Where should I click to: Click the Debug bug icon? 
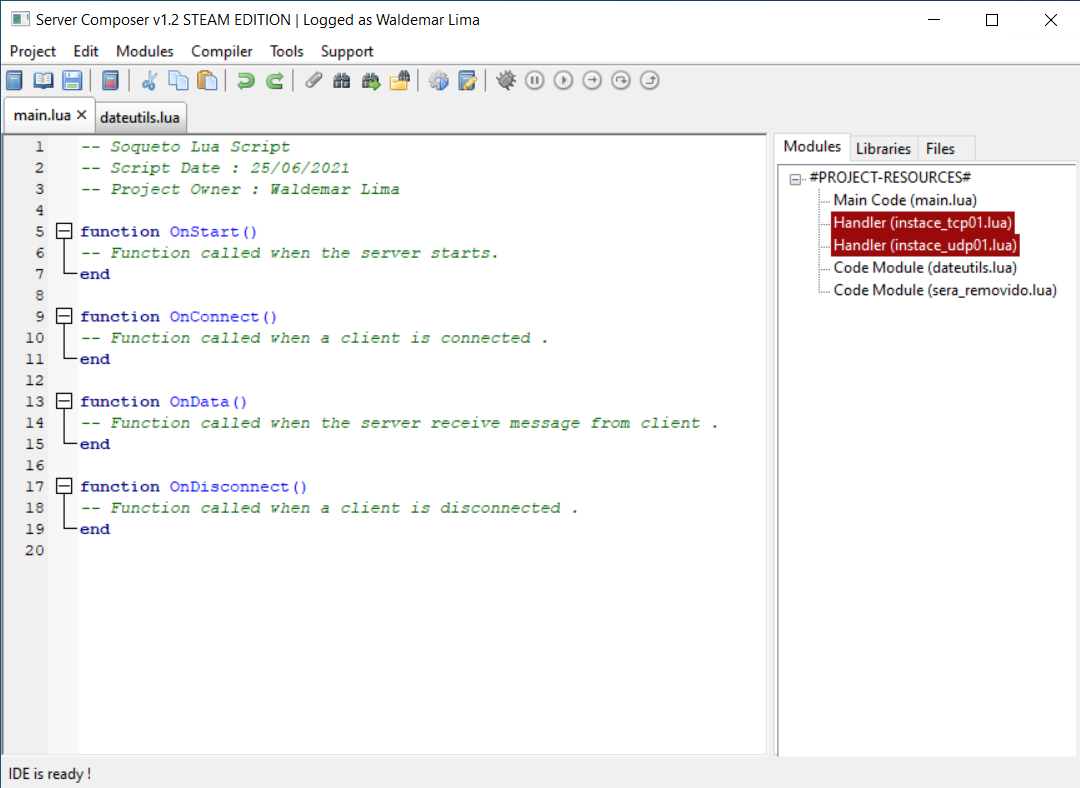point(506,81)
